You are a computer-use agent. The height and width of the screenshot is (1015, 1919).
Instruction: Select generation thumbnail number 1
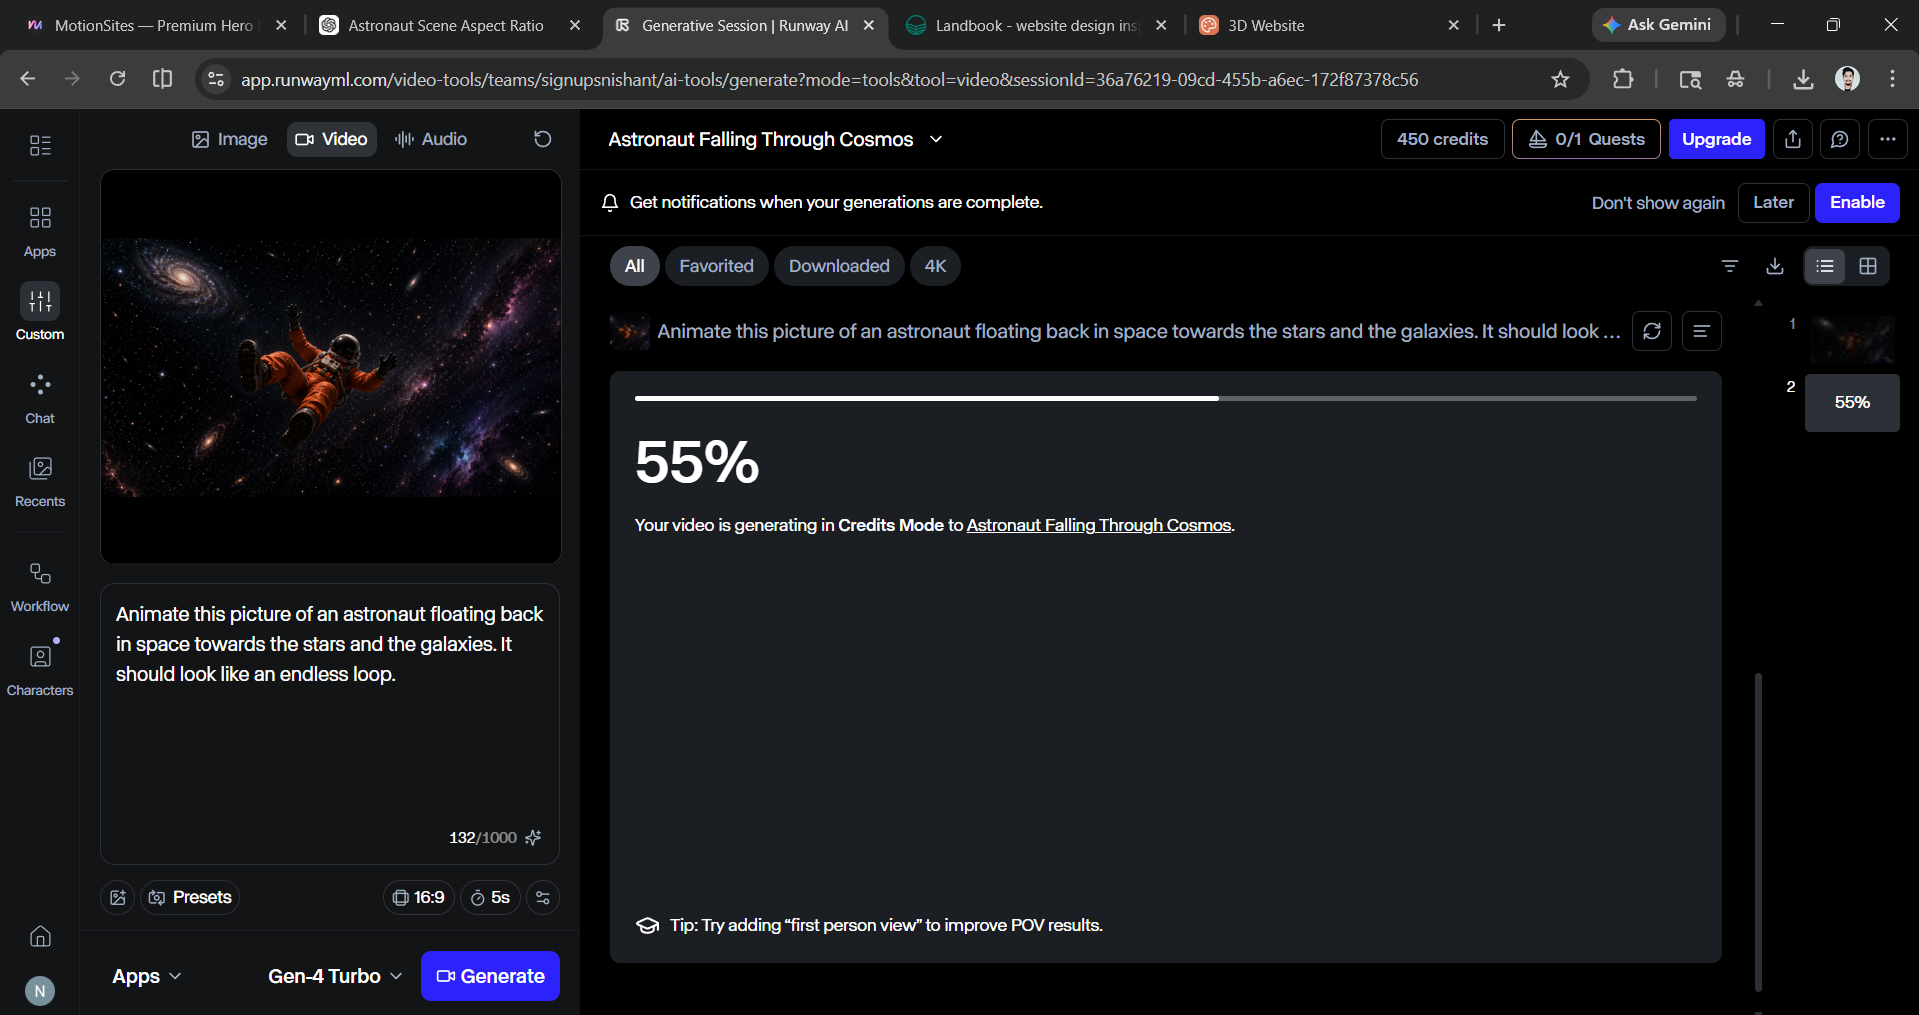1852,340
